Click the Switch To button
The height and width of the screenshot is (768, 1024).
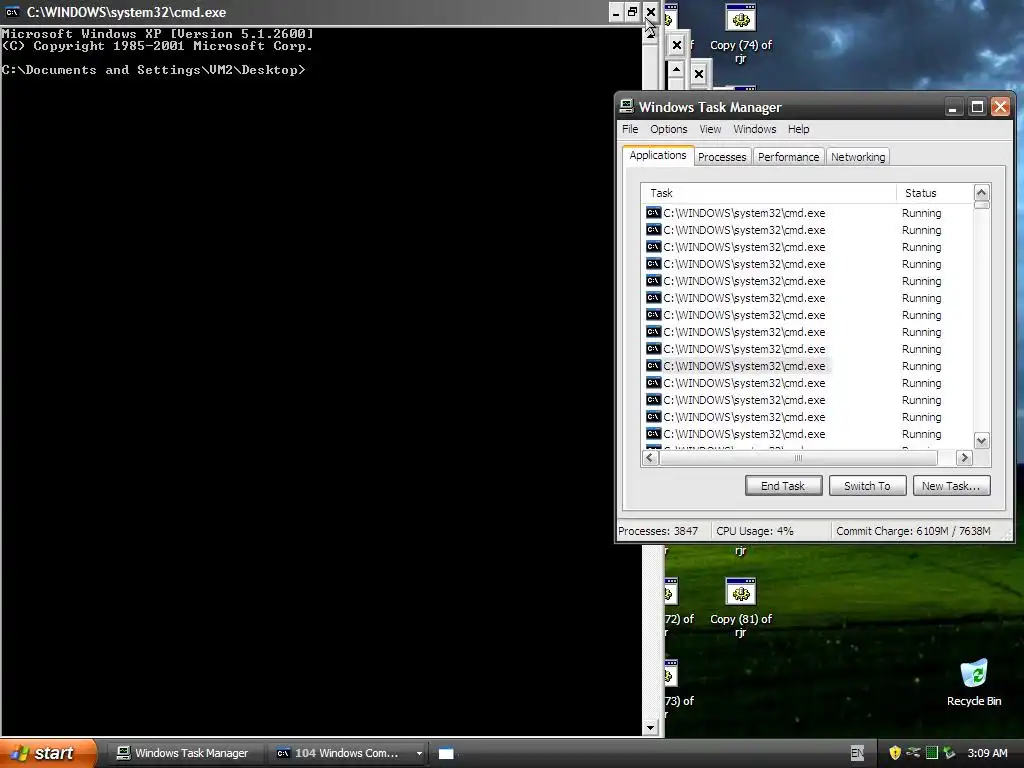[867, 486]
